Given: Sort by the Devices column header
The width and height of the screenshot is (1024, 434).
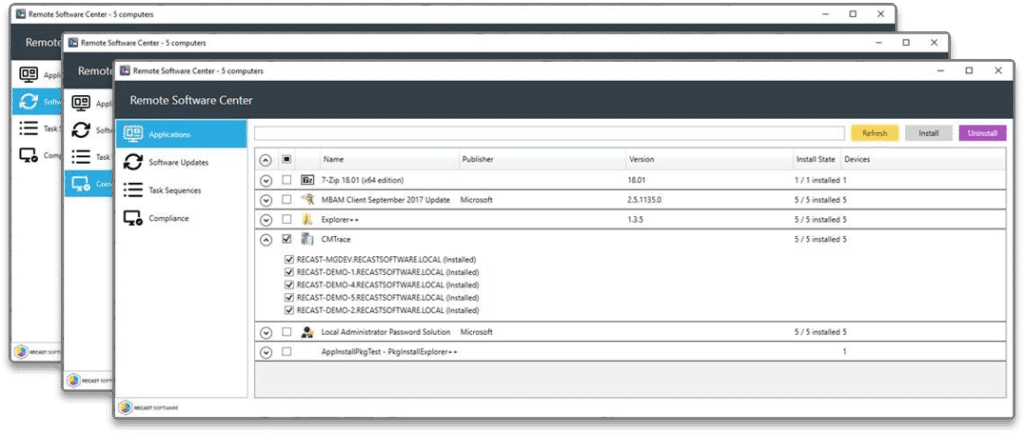Looking at the screenshot, I should (x=856, y=159).
